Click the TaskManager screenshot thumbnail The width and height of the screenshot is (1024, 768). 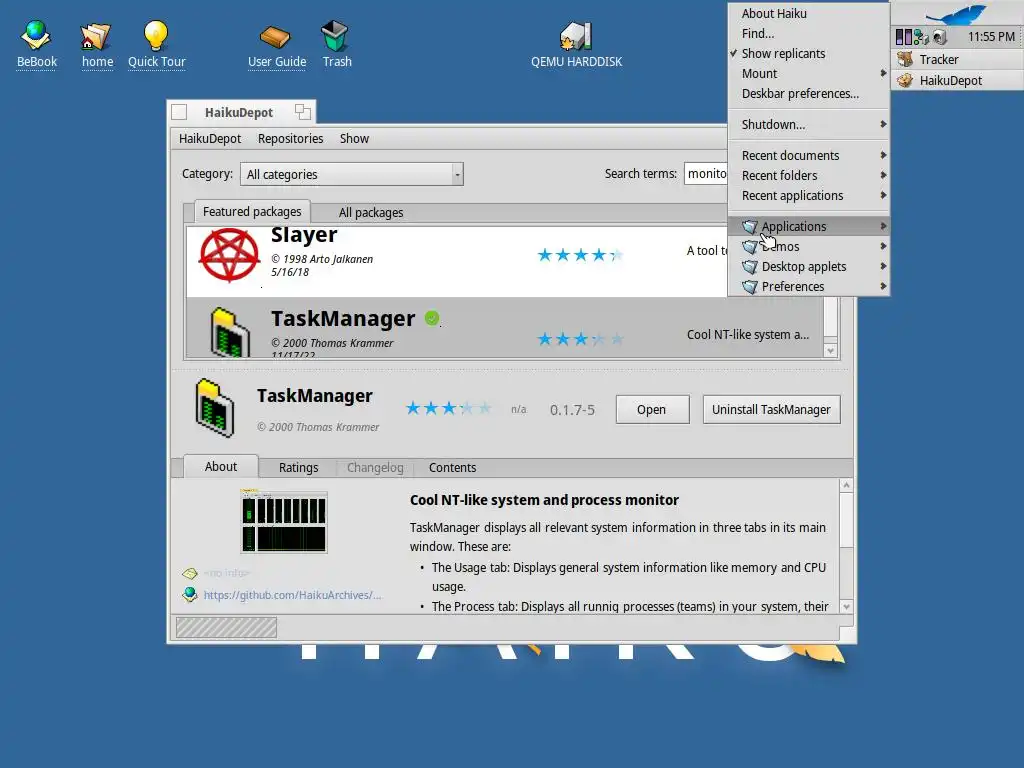pos(284,521)
